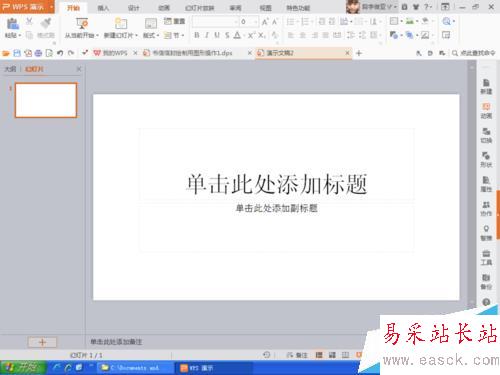Click the command search box
The width and height of the screenshot is (500, 375).
[473, 53]
